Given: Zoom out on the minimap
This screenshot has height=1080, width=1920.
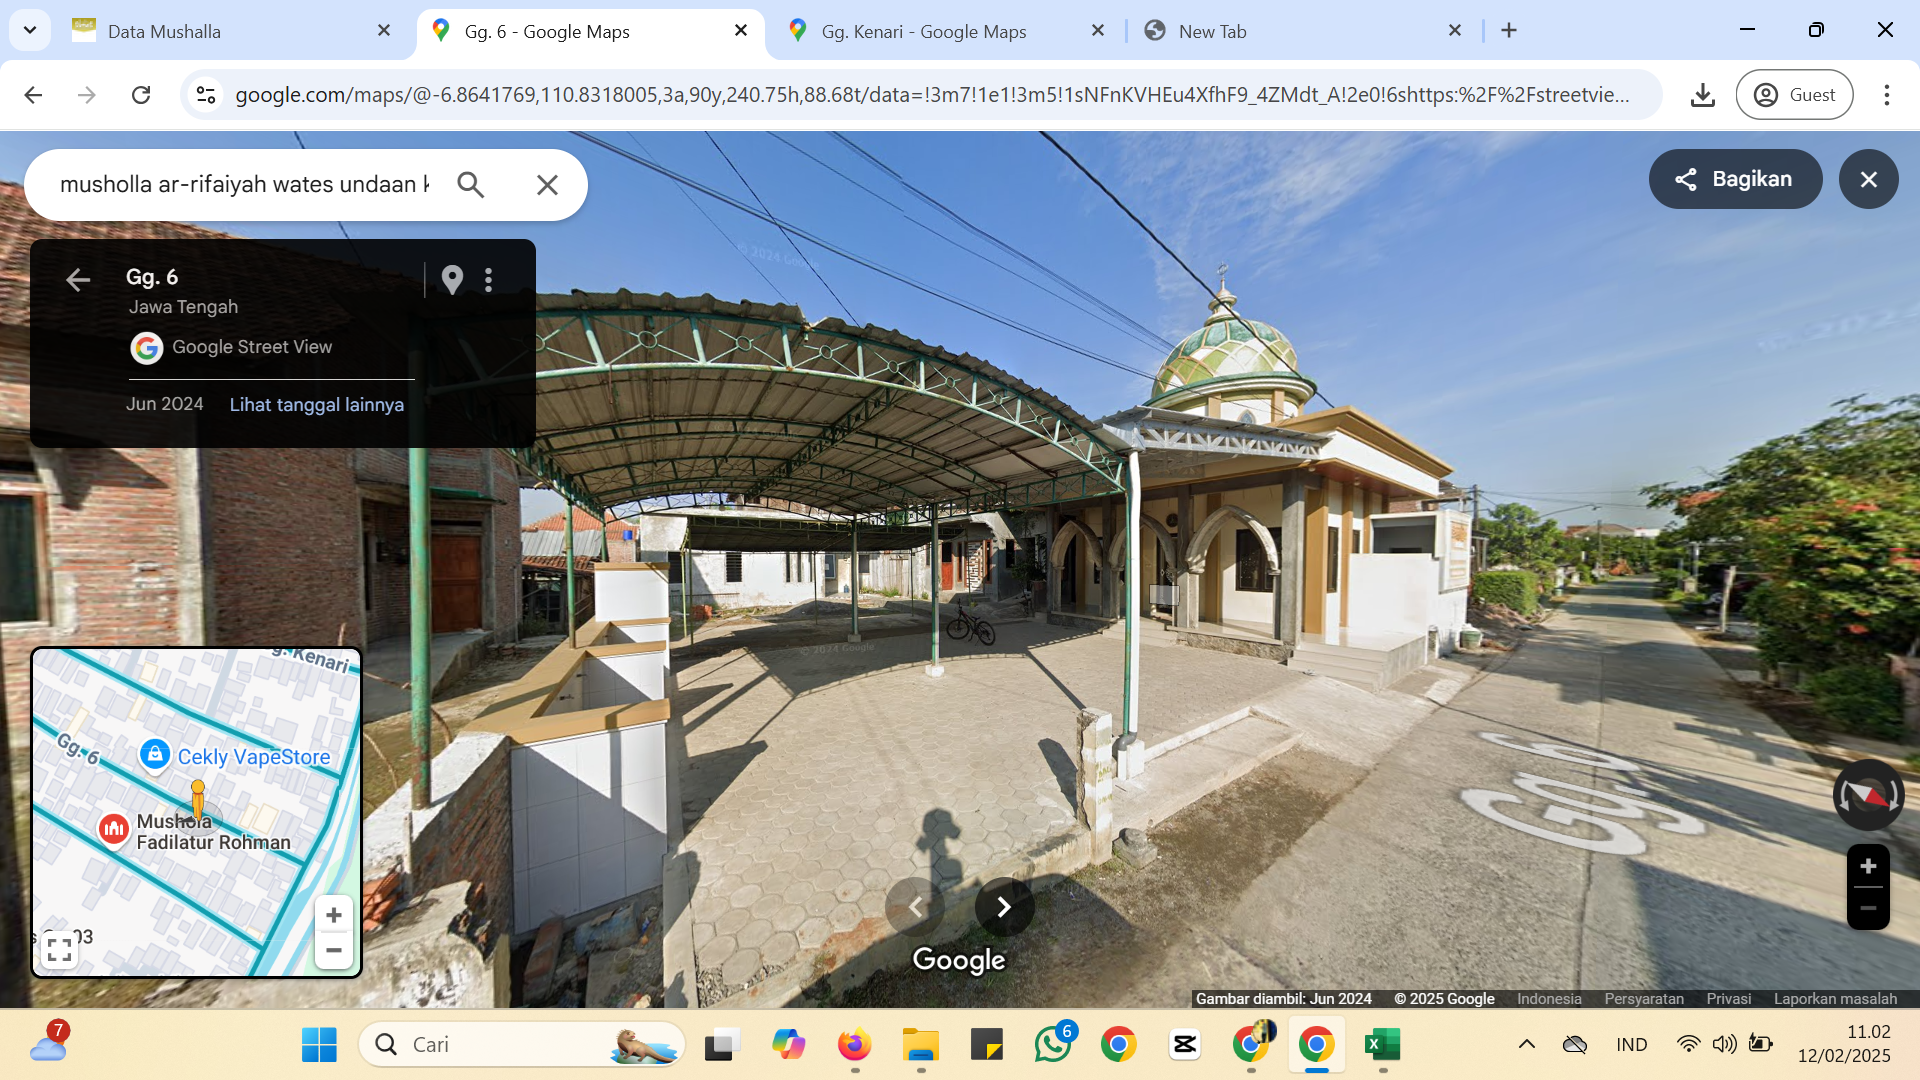Looking at the screenshot, I should (x=334, y=950).
